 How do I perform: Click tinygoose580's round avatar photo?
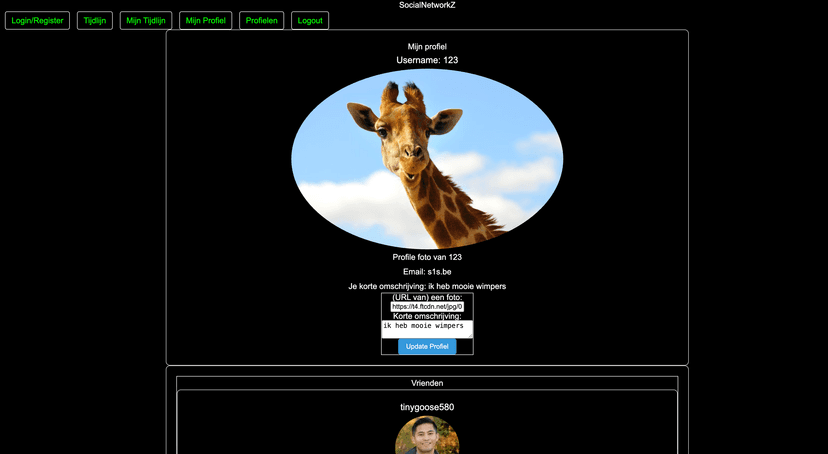[427, 437]
